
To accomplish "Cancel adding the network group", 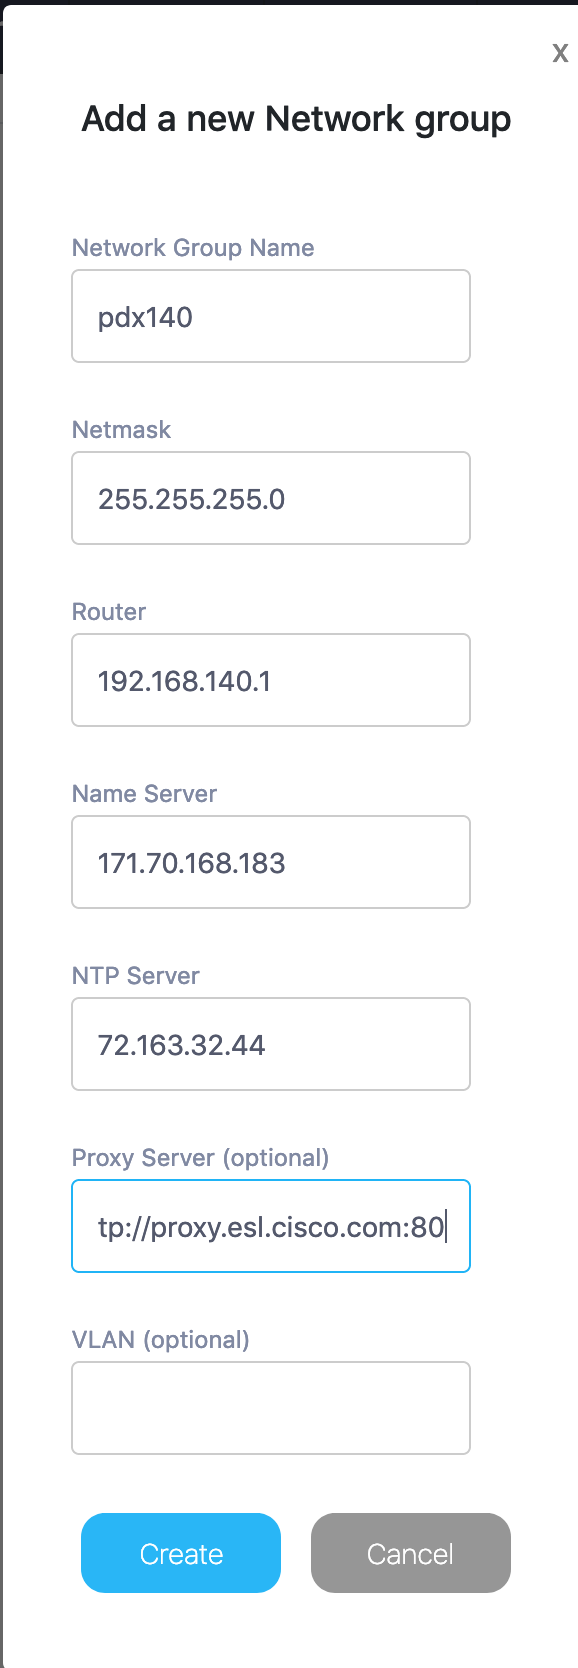I will click(411, 1553).
